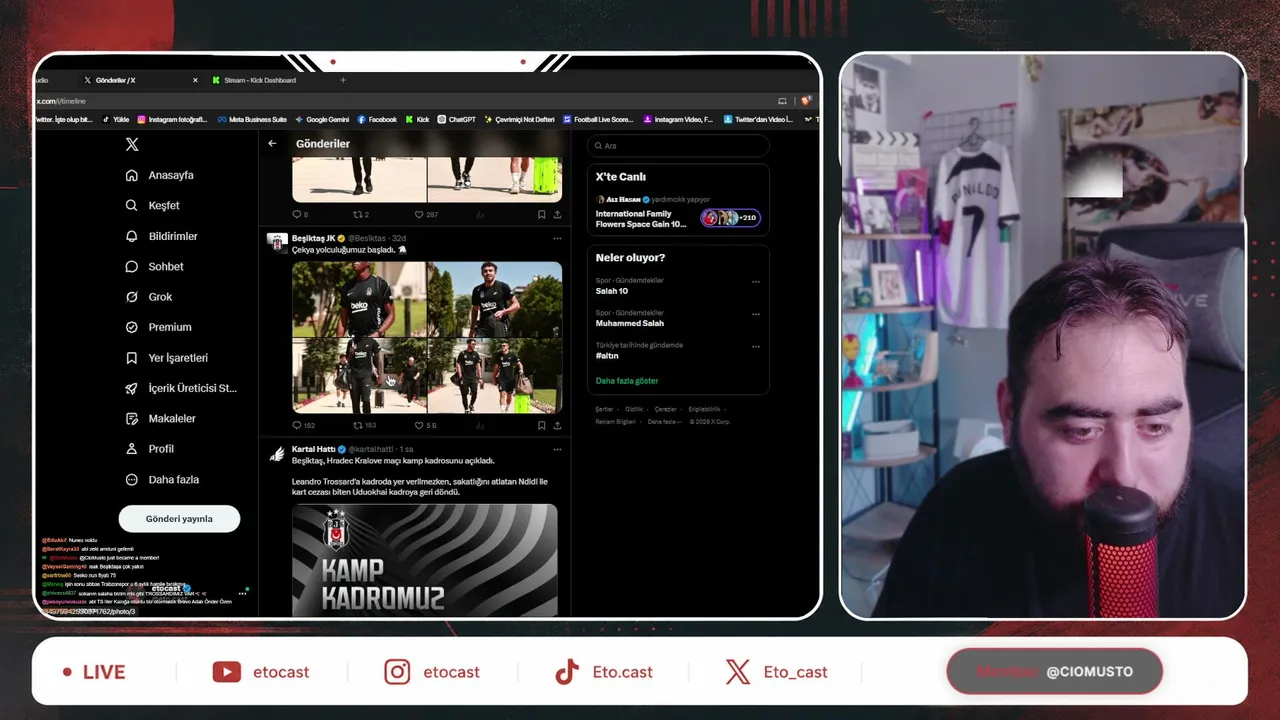Open Yer İşaretleri in the sidebar

click(166, 358)
